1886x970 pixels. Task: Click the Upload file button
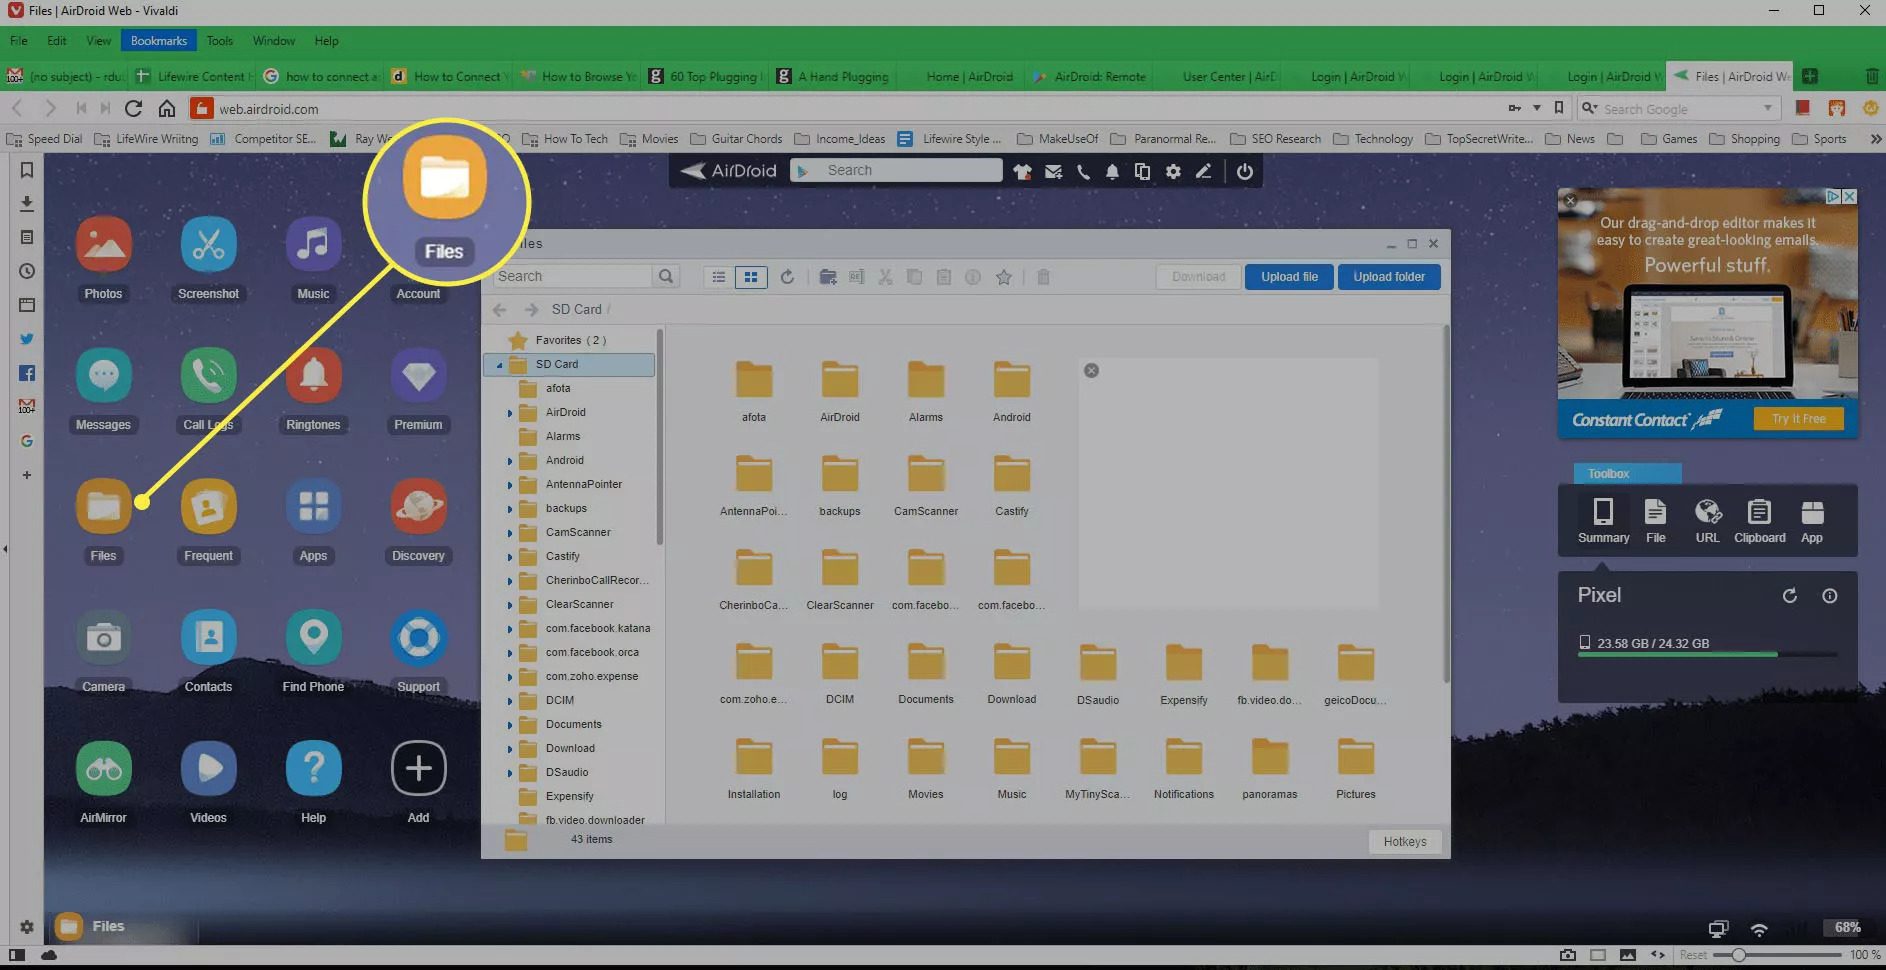click(x=1289, y=277)
